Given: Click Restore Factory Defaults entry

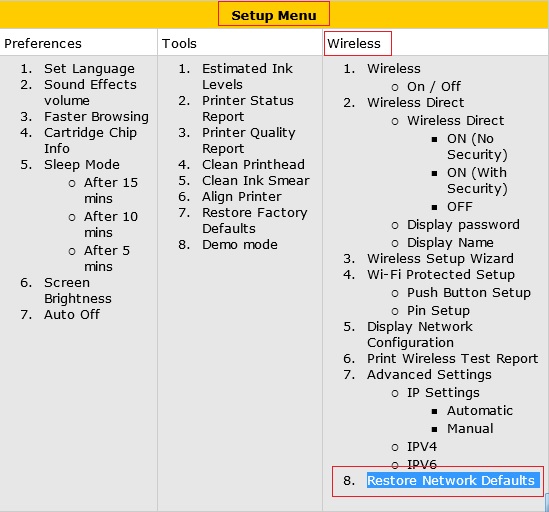Looking at the screenshot, I should click(255, 221).
